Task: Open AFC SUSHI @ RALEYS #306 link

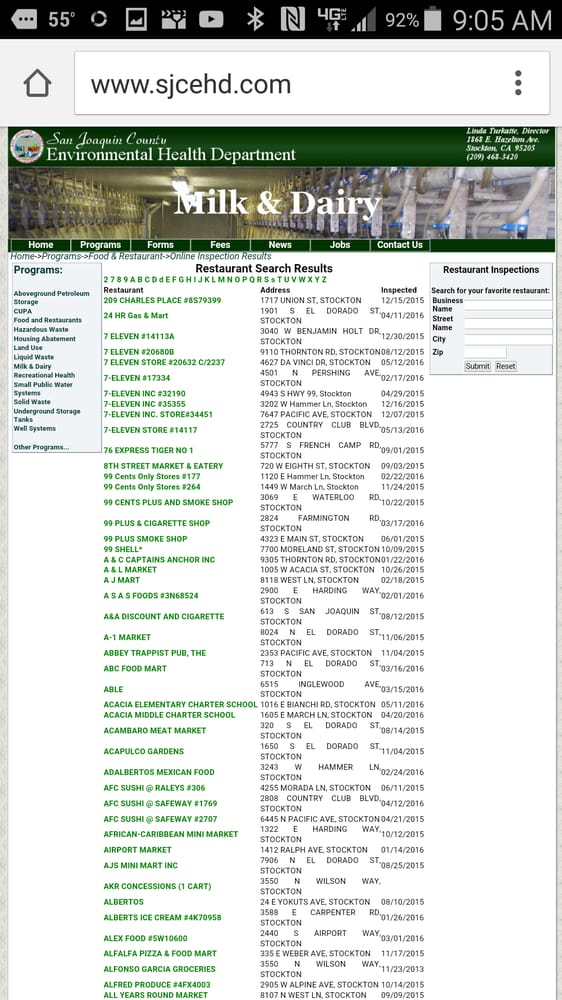Action: (x=154, y=788)
